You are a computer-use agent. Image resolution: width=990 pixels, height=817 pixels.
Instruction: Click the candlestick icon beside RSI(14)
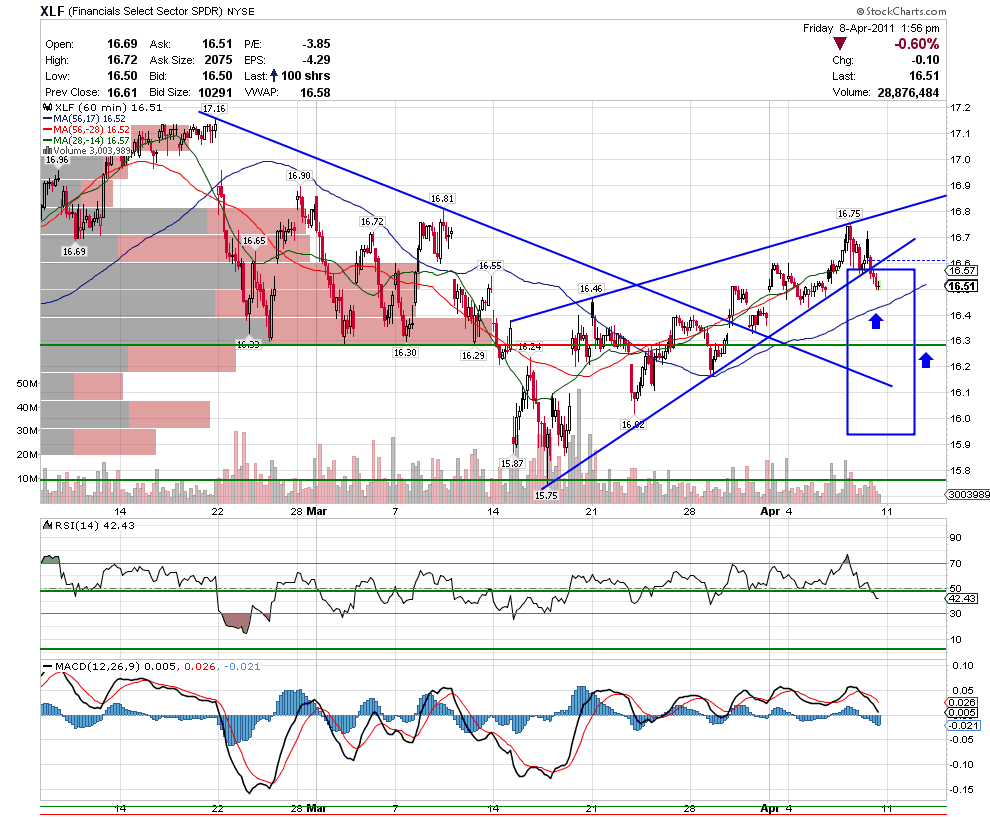tap(47, 525)
